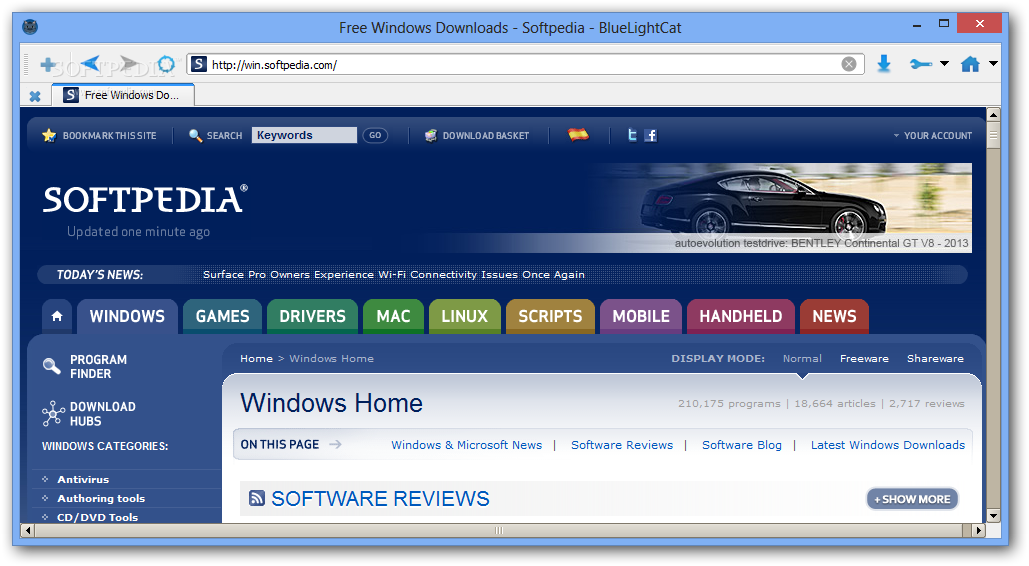Open Program Finder magnifier icon

pyautogui.click(x=51, y=366)
